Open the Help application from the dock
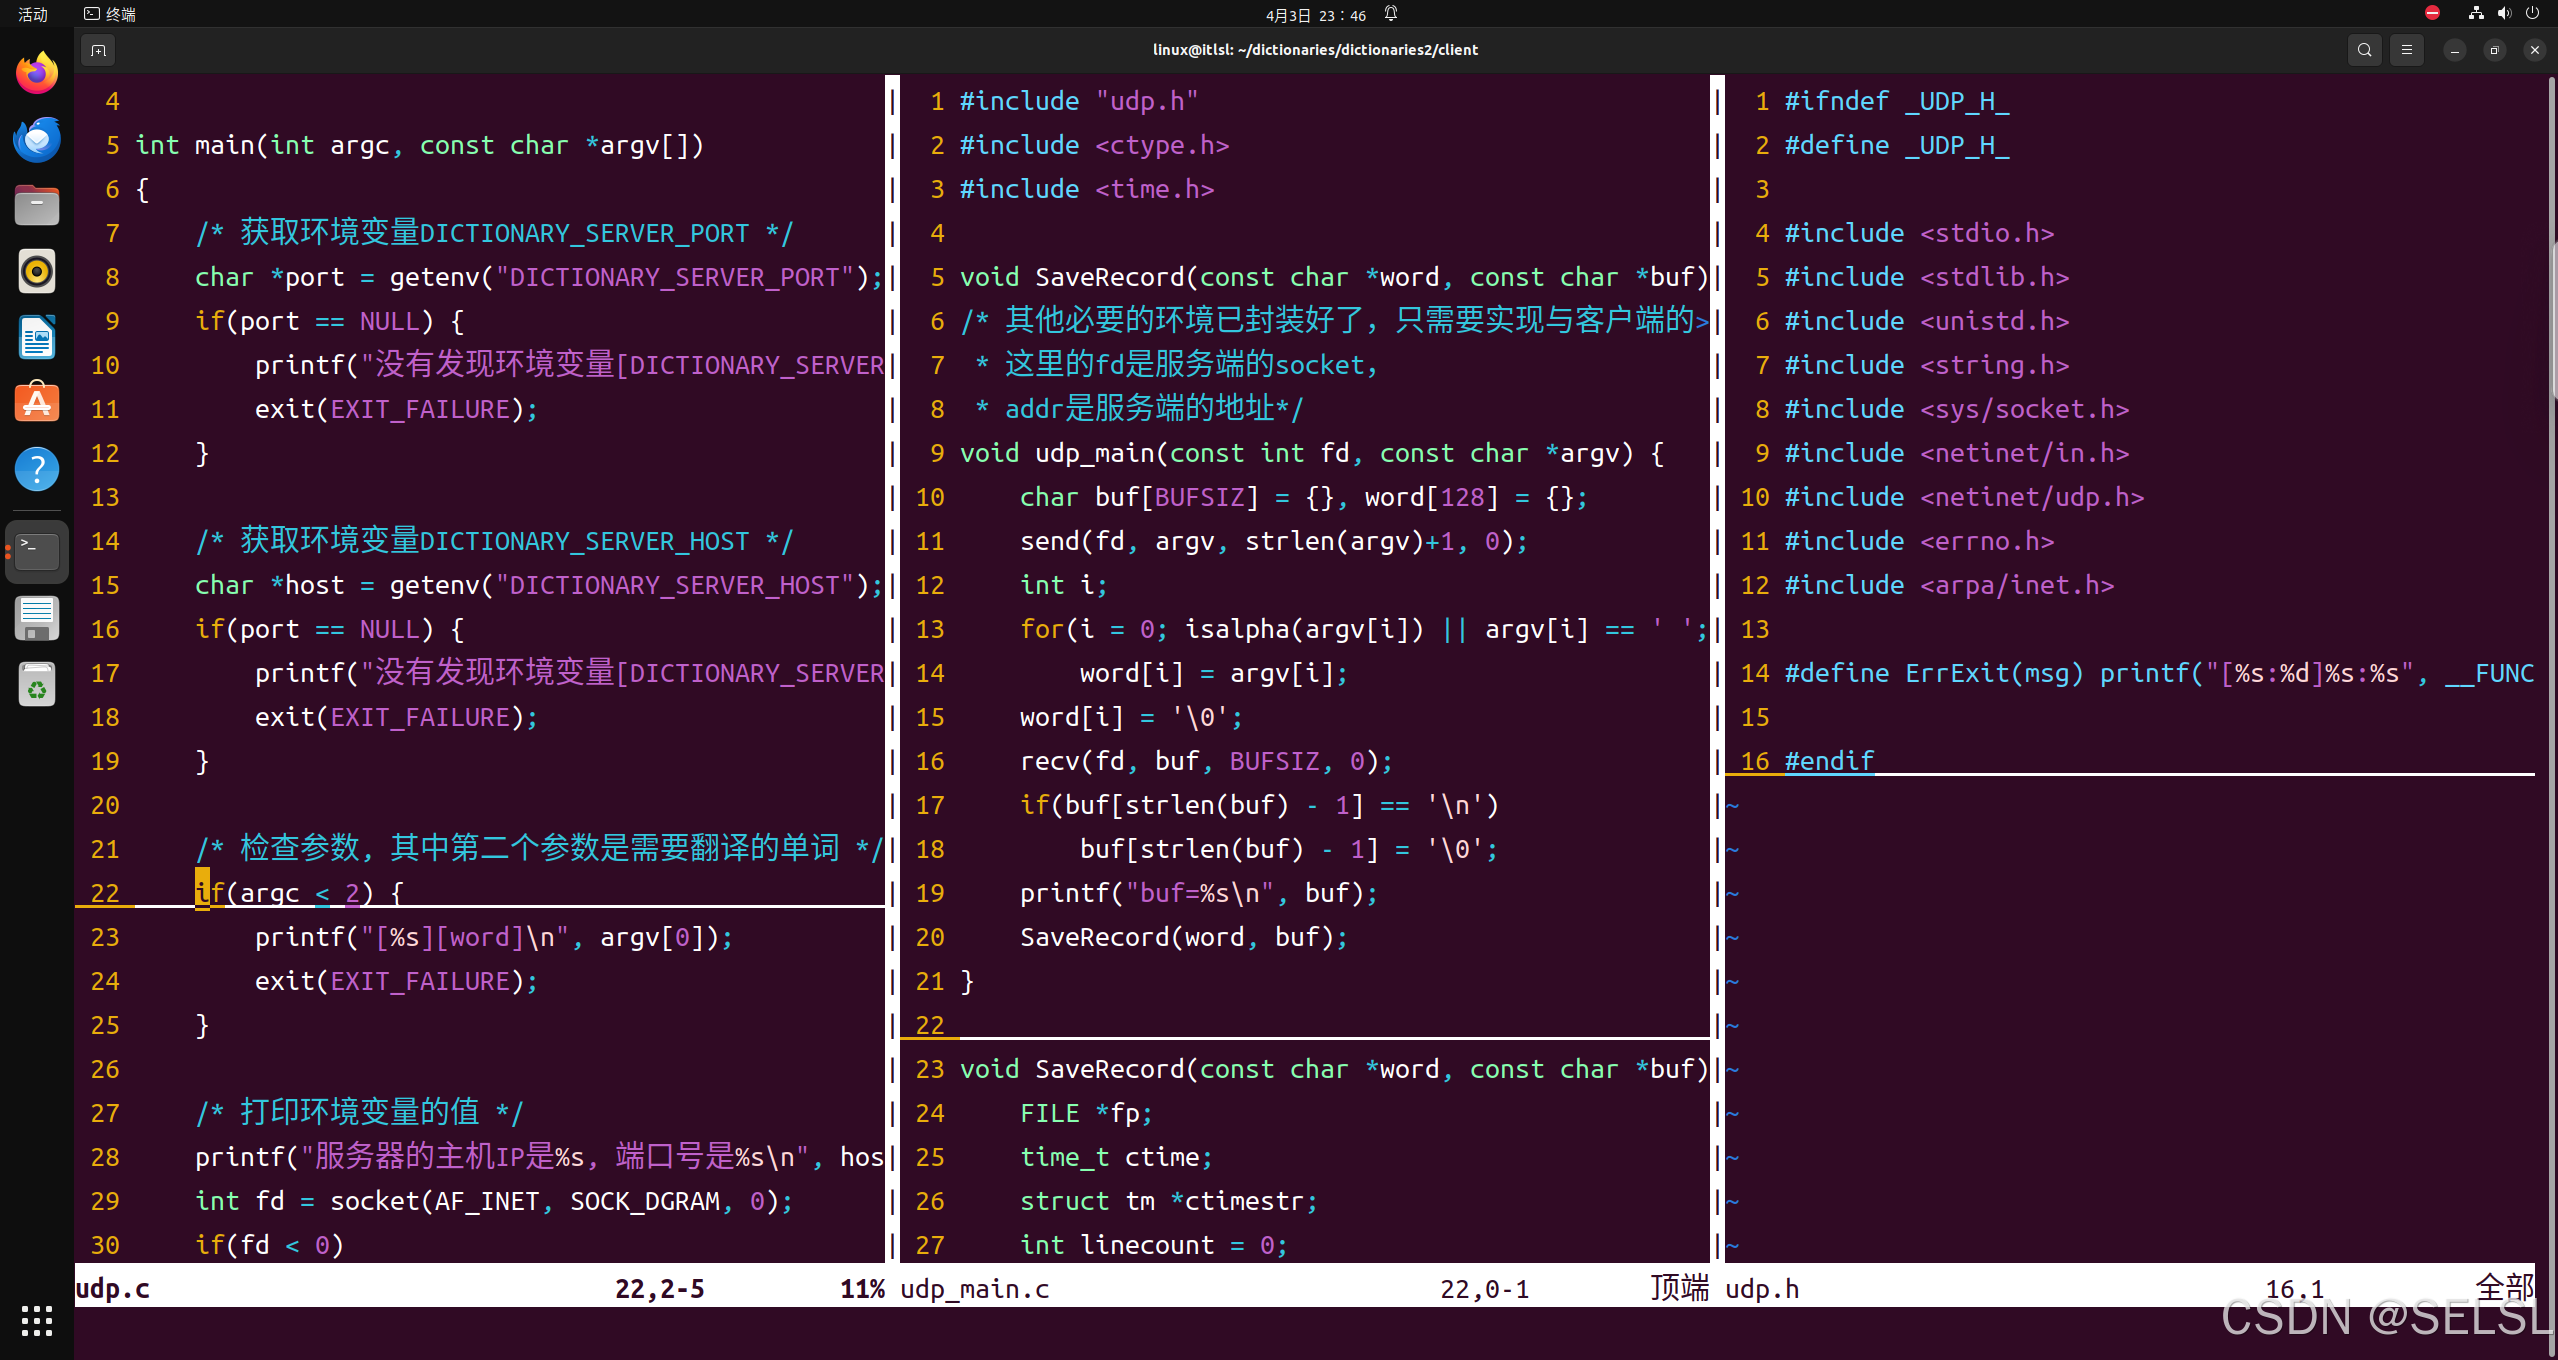This screenshot has height=1360, width=2558. [x=36, y=468]
